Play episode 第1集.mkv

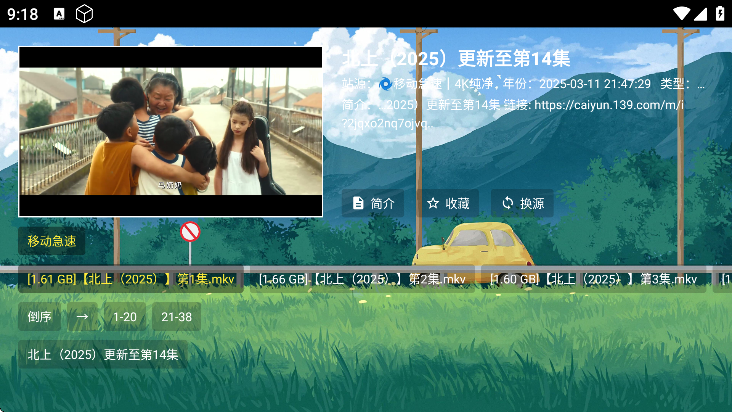[x=131, y=279]
